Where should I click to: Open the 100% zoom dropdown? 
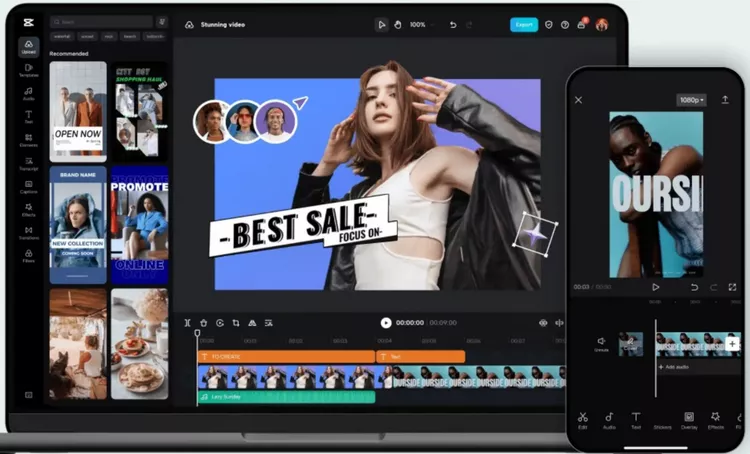pyautogui.click(x=421, y=24)
